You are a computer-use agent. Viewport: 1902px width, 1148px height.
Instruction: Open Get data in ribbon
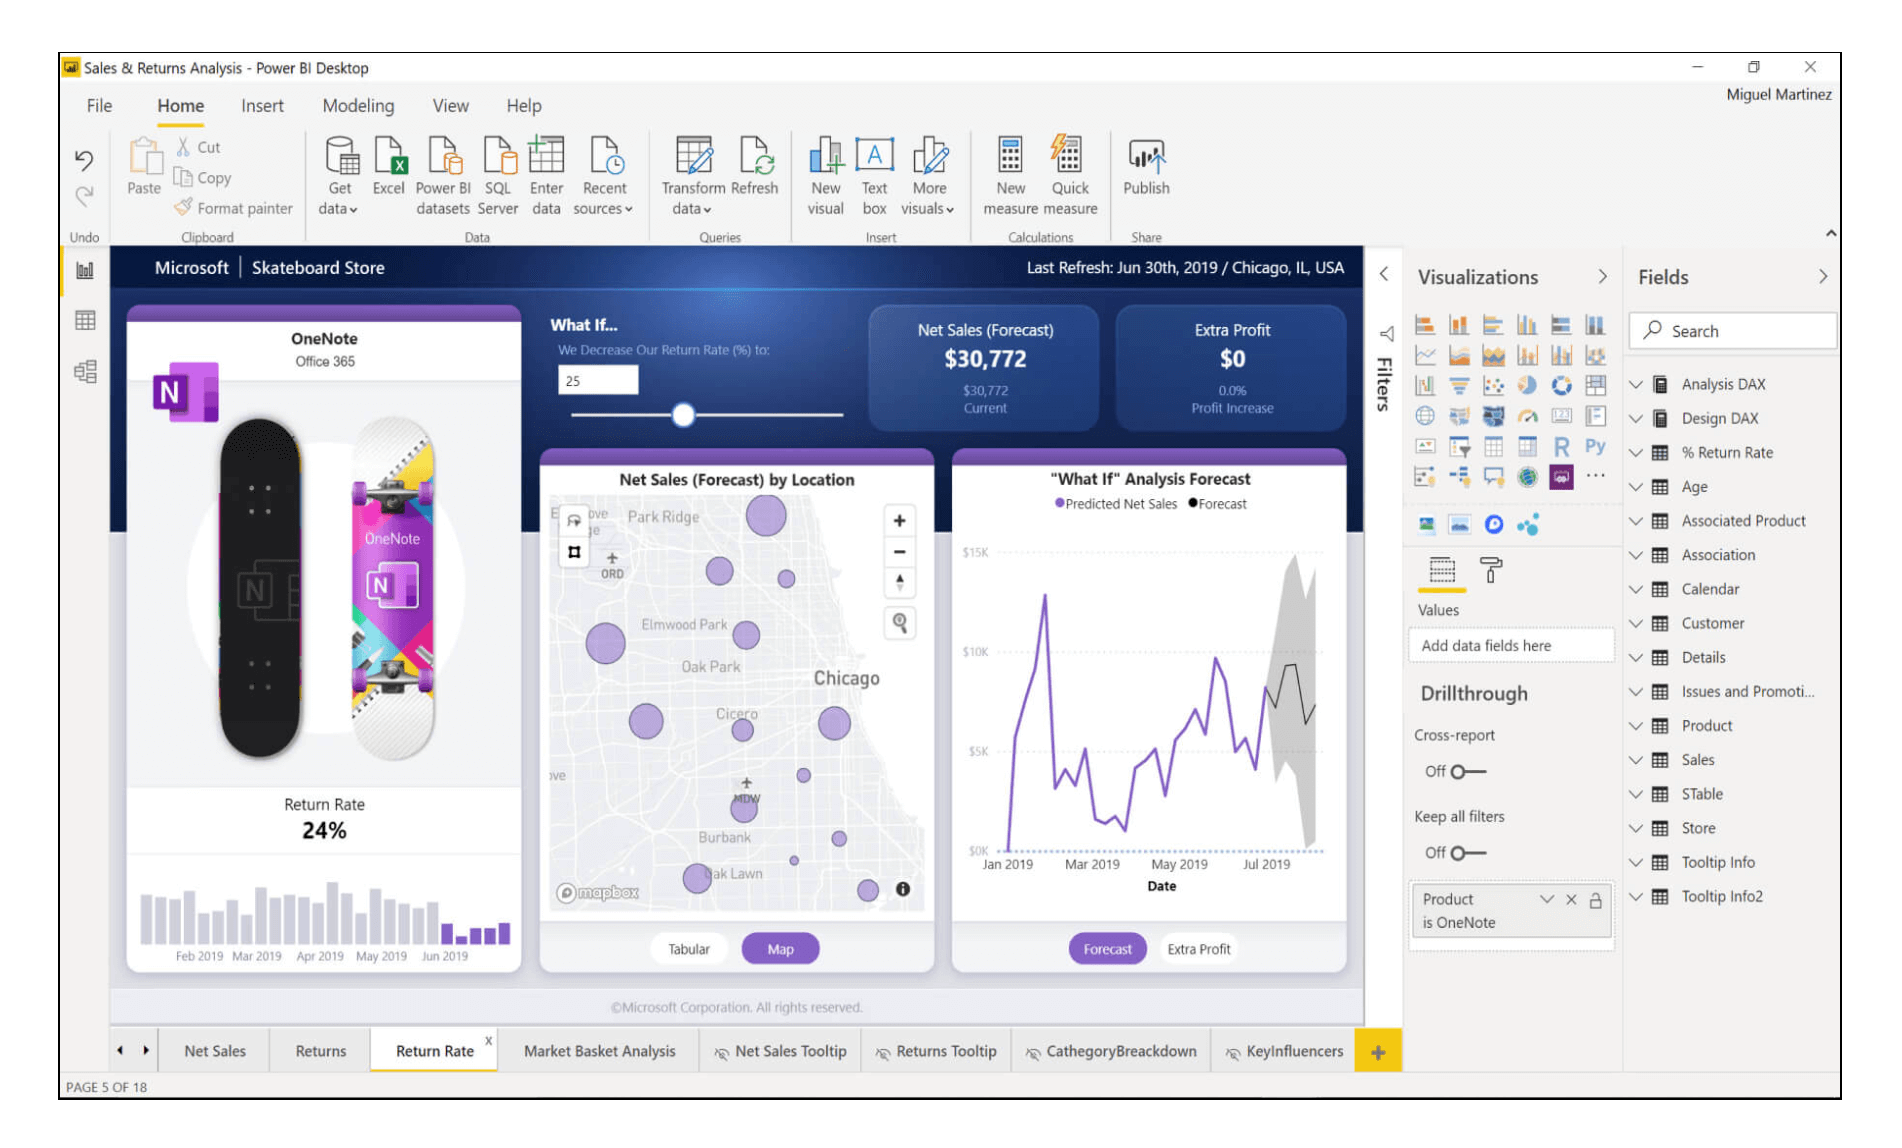tap(340, 176)
